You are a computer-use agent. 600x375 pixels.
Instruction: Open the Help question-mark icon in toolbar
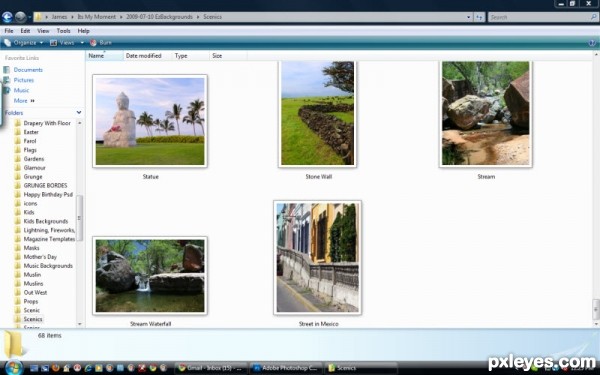[592, 43]
